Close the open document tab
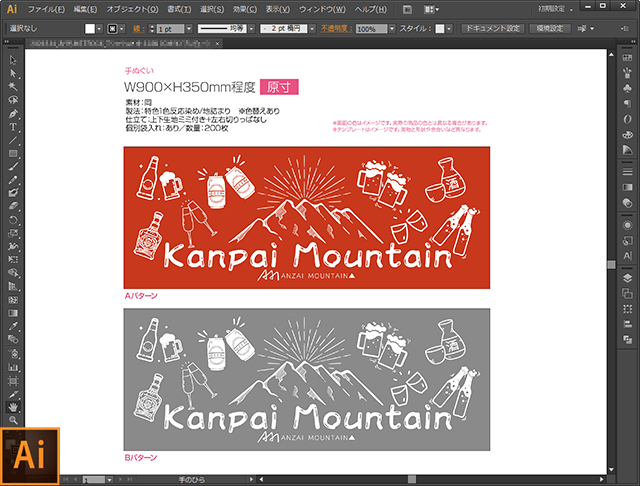 coord(218,43)
